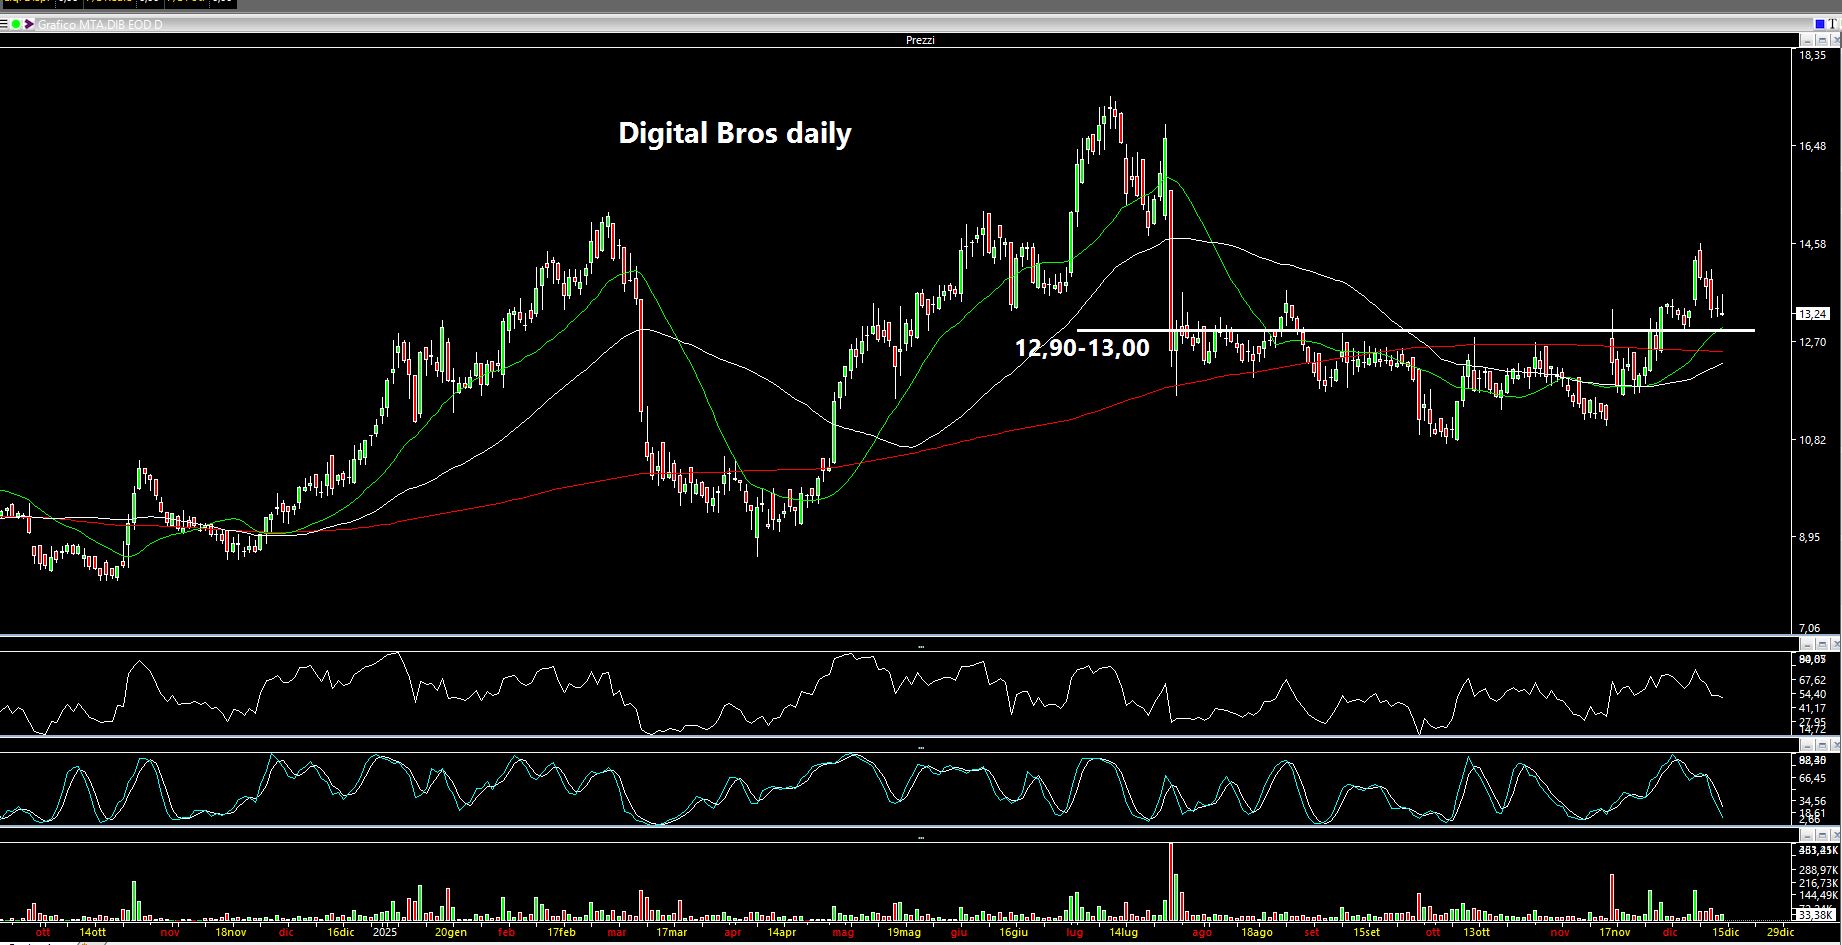Click the Grafico MTA.DIB EOD D title

[x=99, y=24]
